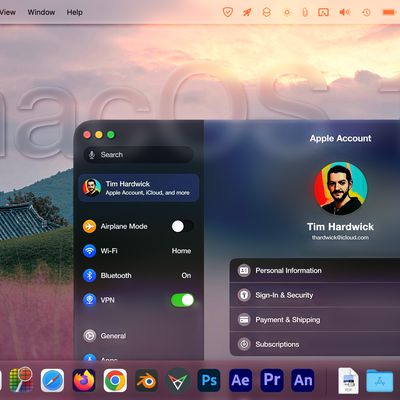Launch Adobe Animate from the Dock
This screenshot has width=400, height=400.
click(303, 380)
